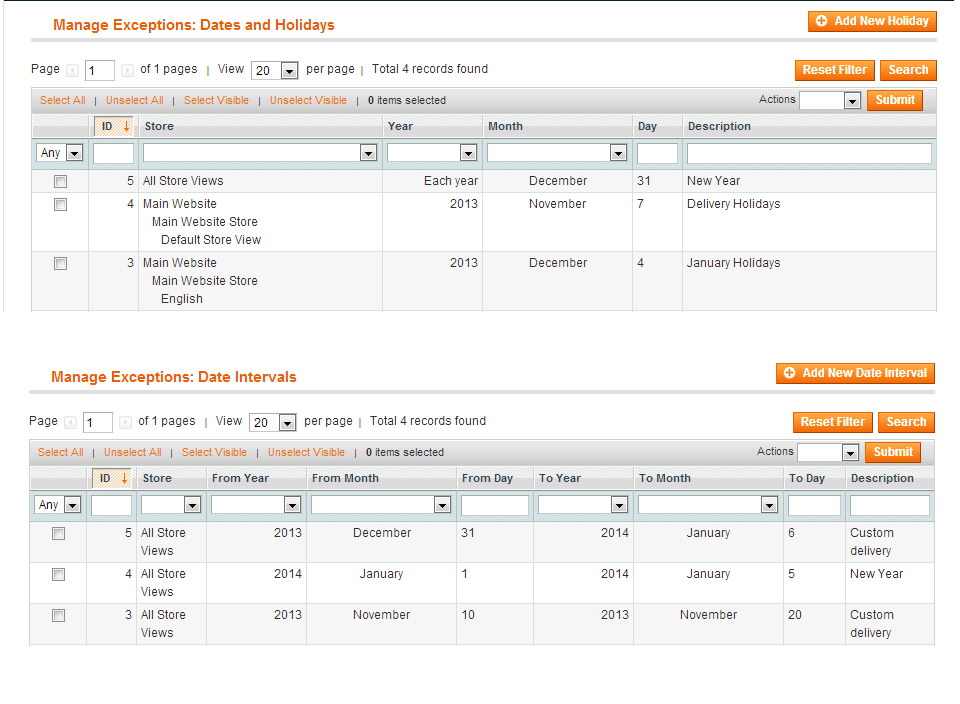Click the next page arrow in Date Intervals grid
The width and height of the screenshot is (960, 704).
tap(125, 421)
